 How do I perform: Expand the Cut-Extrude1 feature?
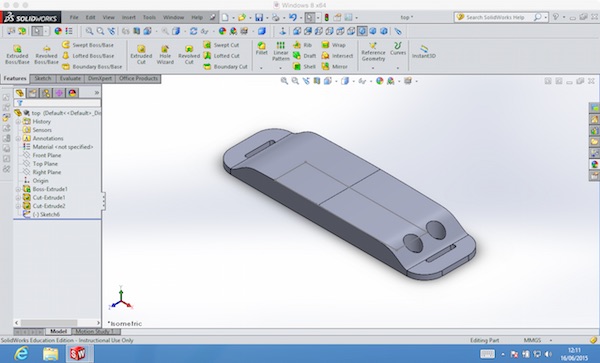pos(18,197)
